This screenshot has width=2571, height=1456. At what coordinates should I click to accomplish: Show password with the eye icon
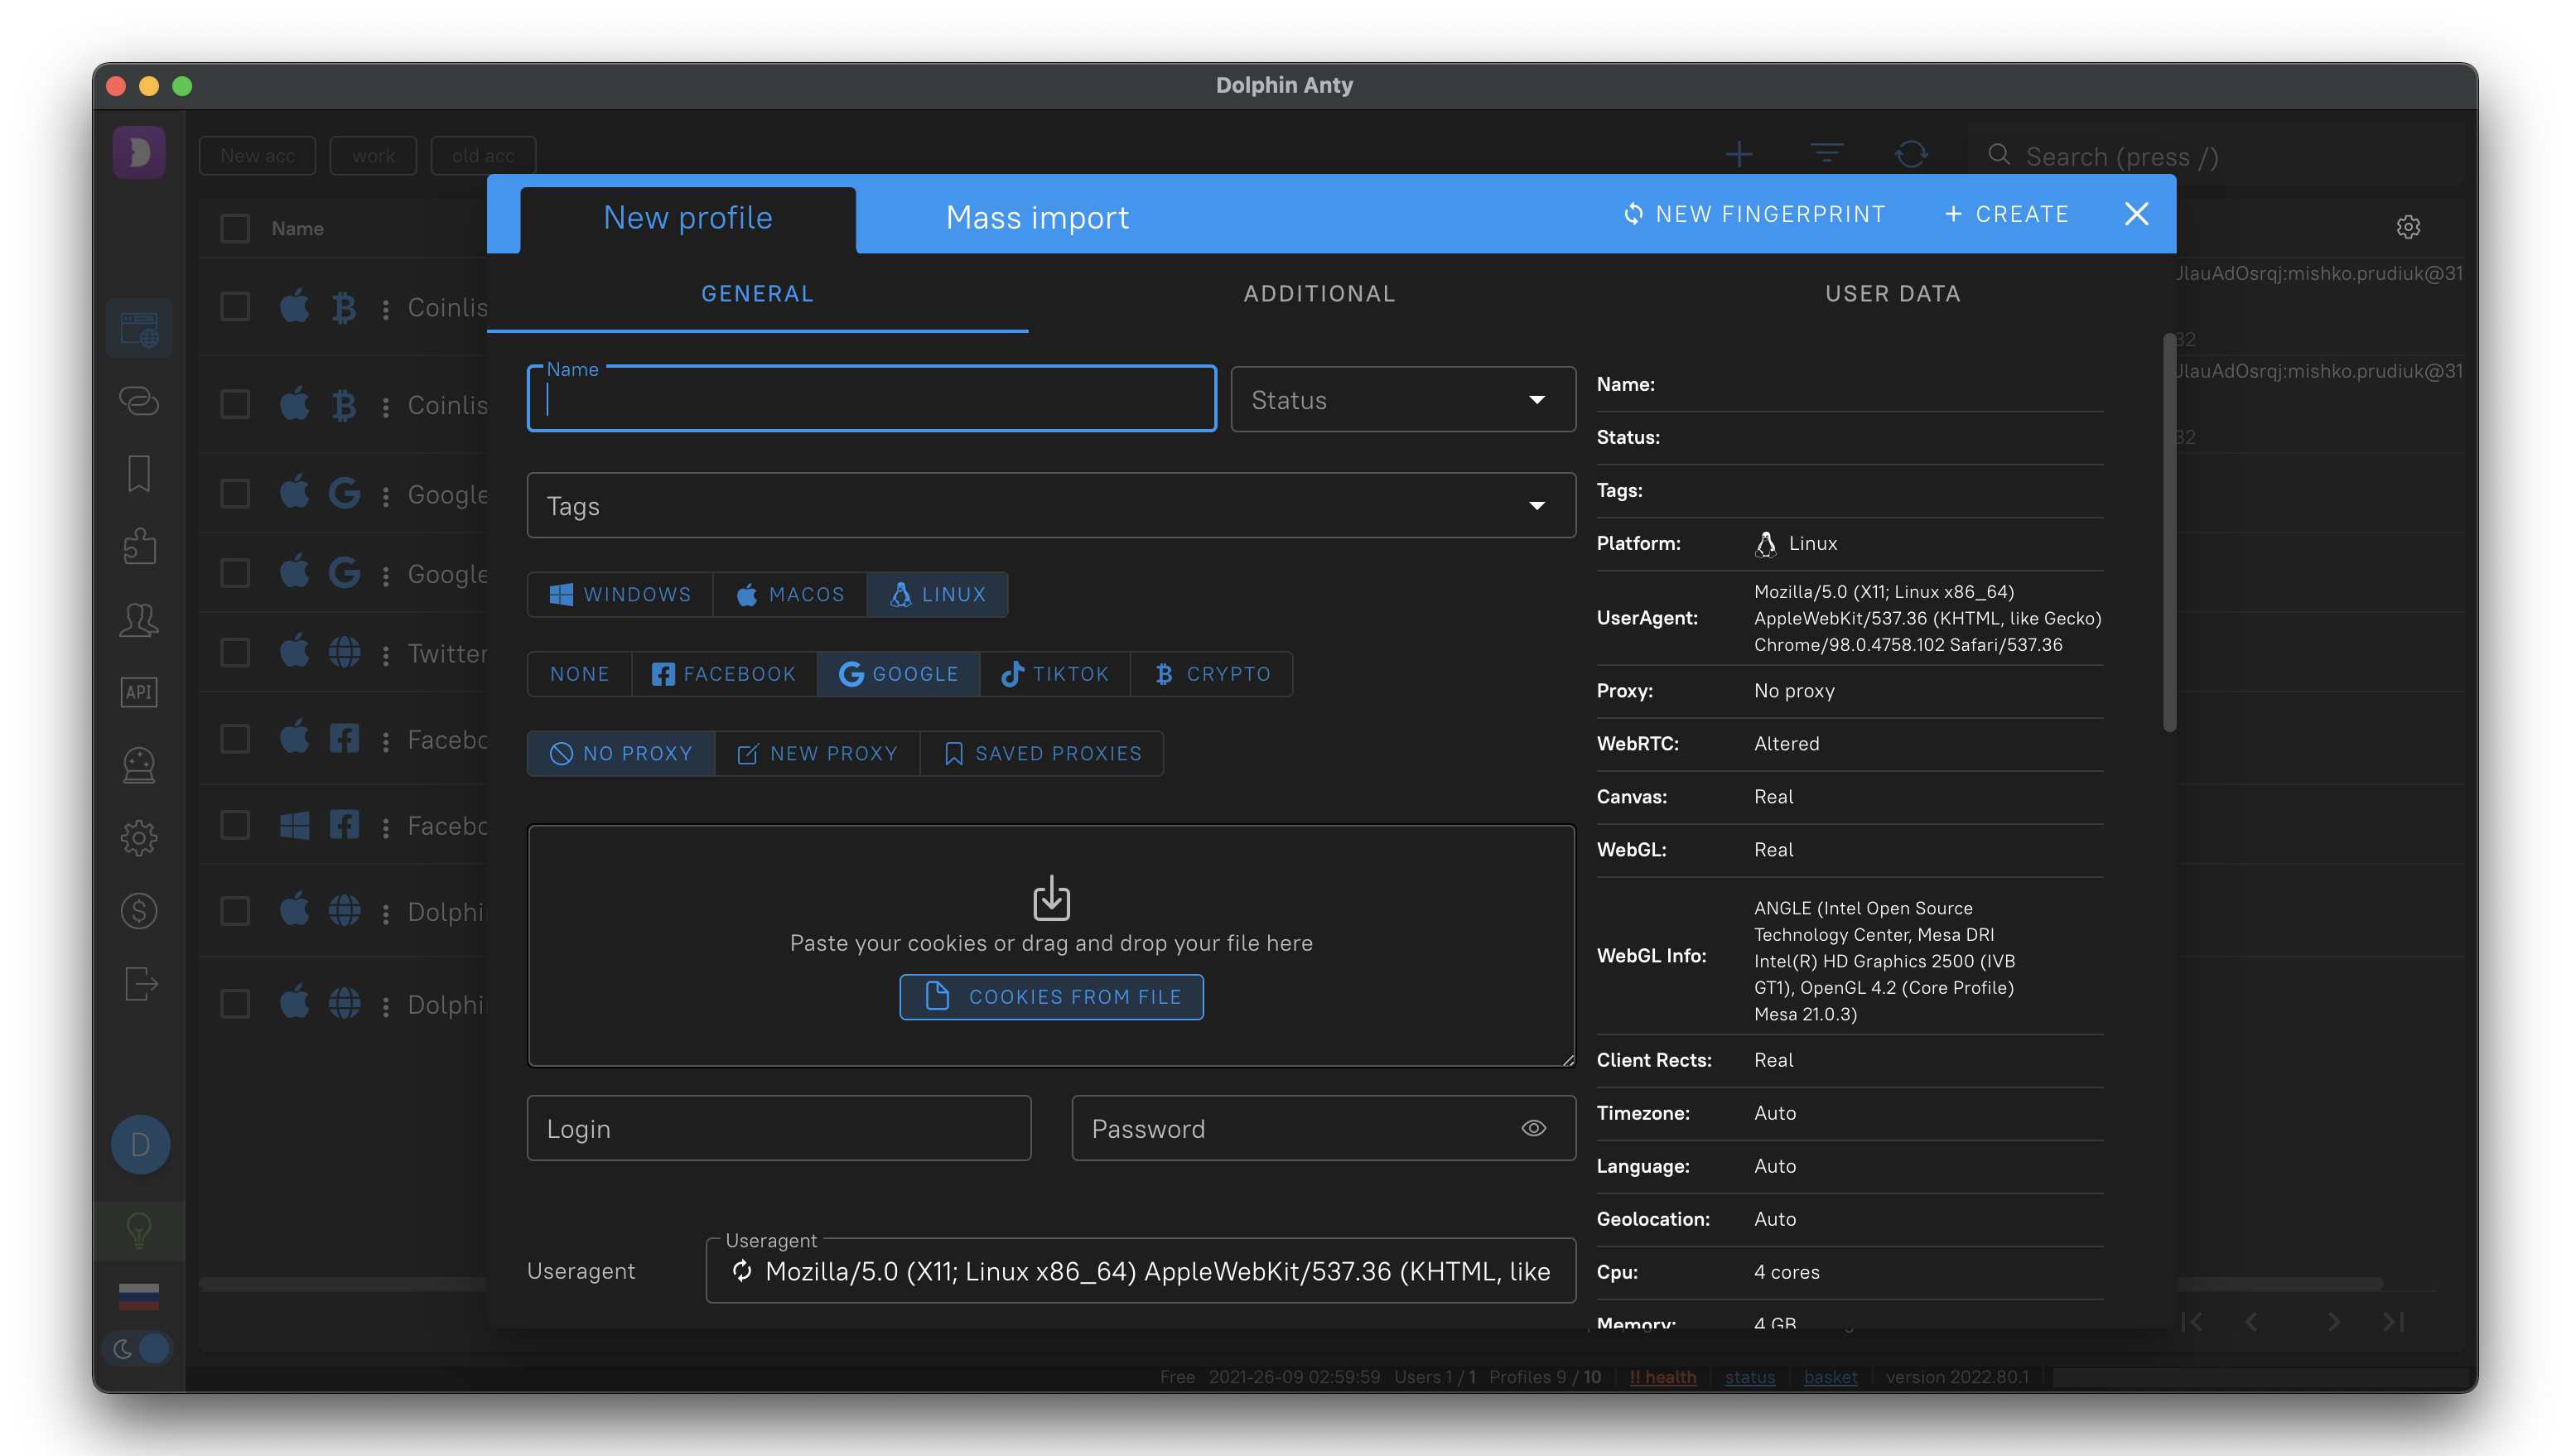click(x=1533, y=1128)
